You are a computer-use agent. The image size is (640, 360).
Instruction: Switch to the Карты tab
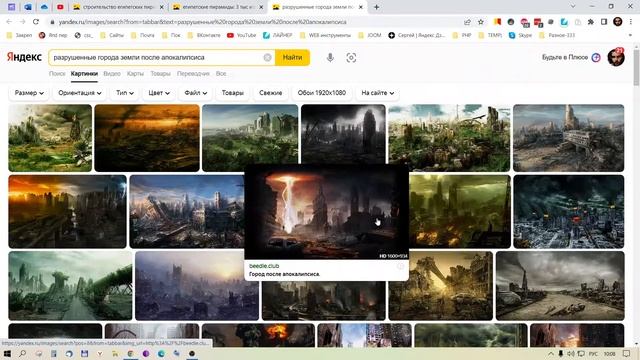click(135, 74)
